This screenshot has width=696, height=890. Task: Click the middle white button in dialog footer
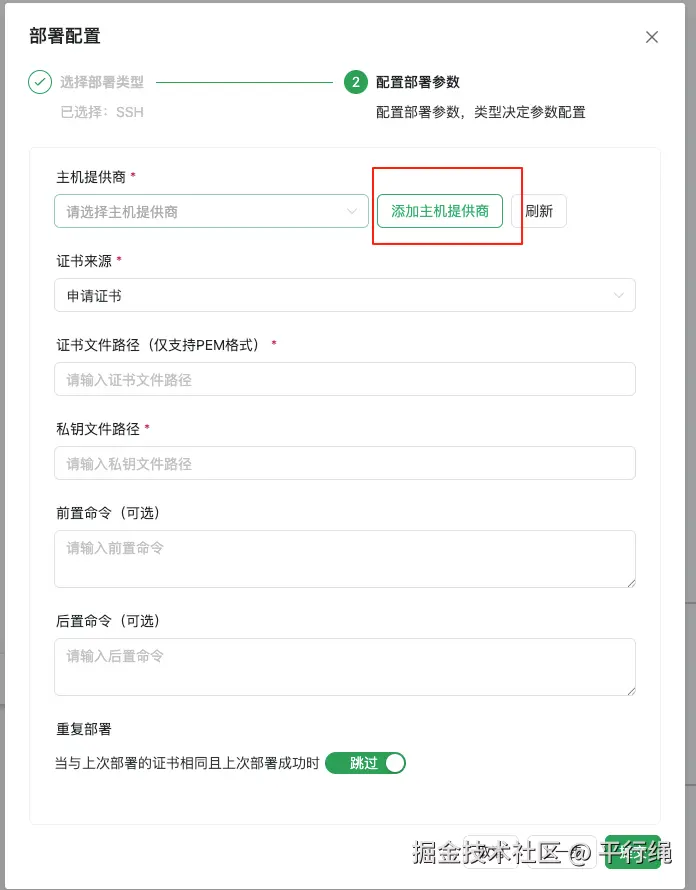click(563, 851)
